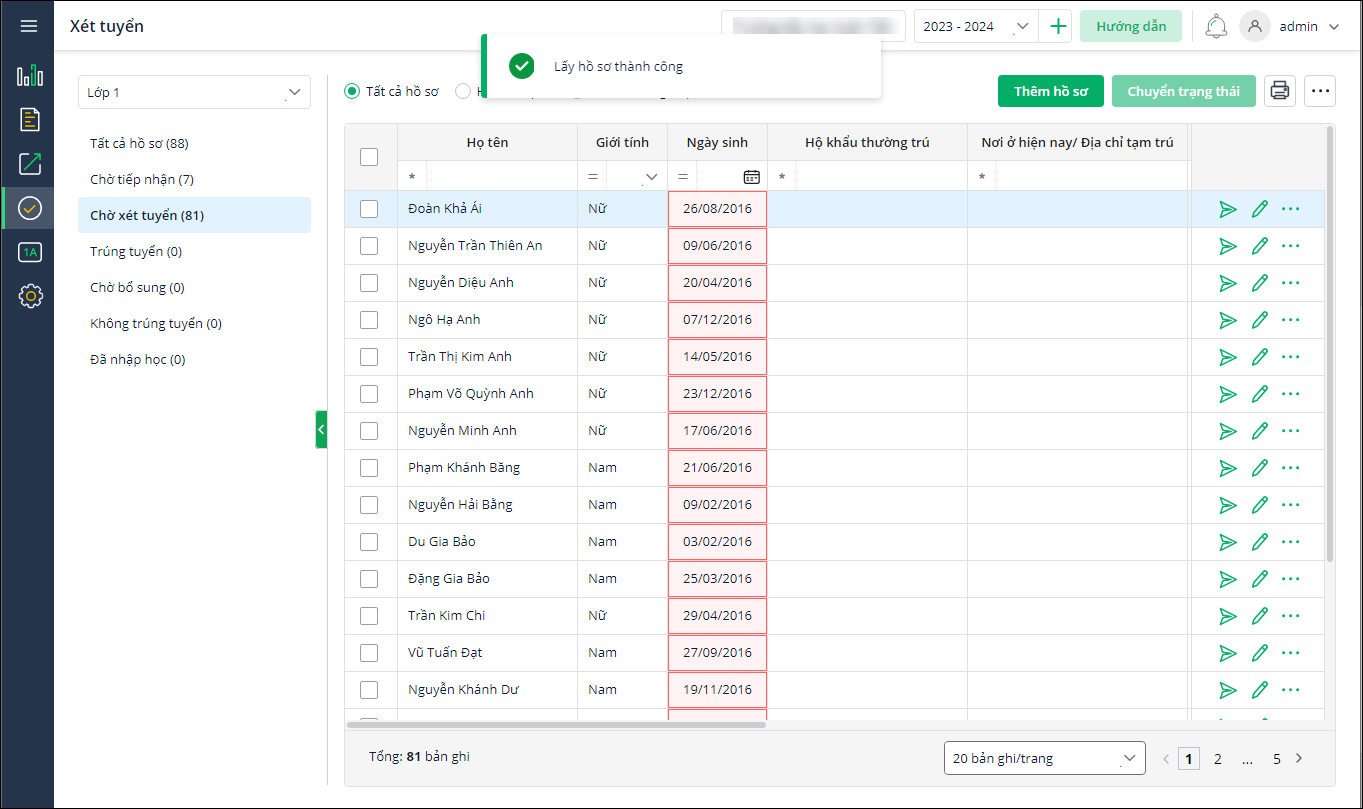Open the notifications bell

pyautogui.click(x=1216, y=27)
